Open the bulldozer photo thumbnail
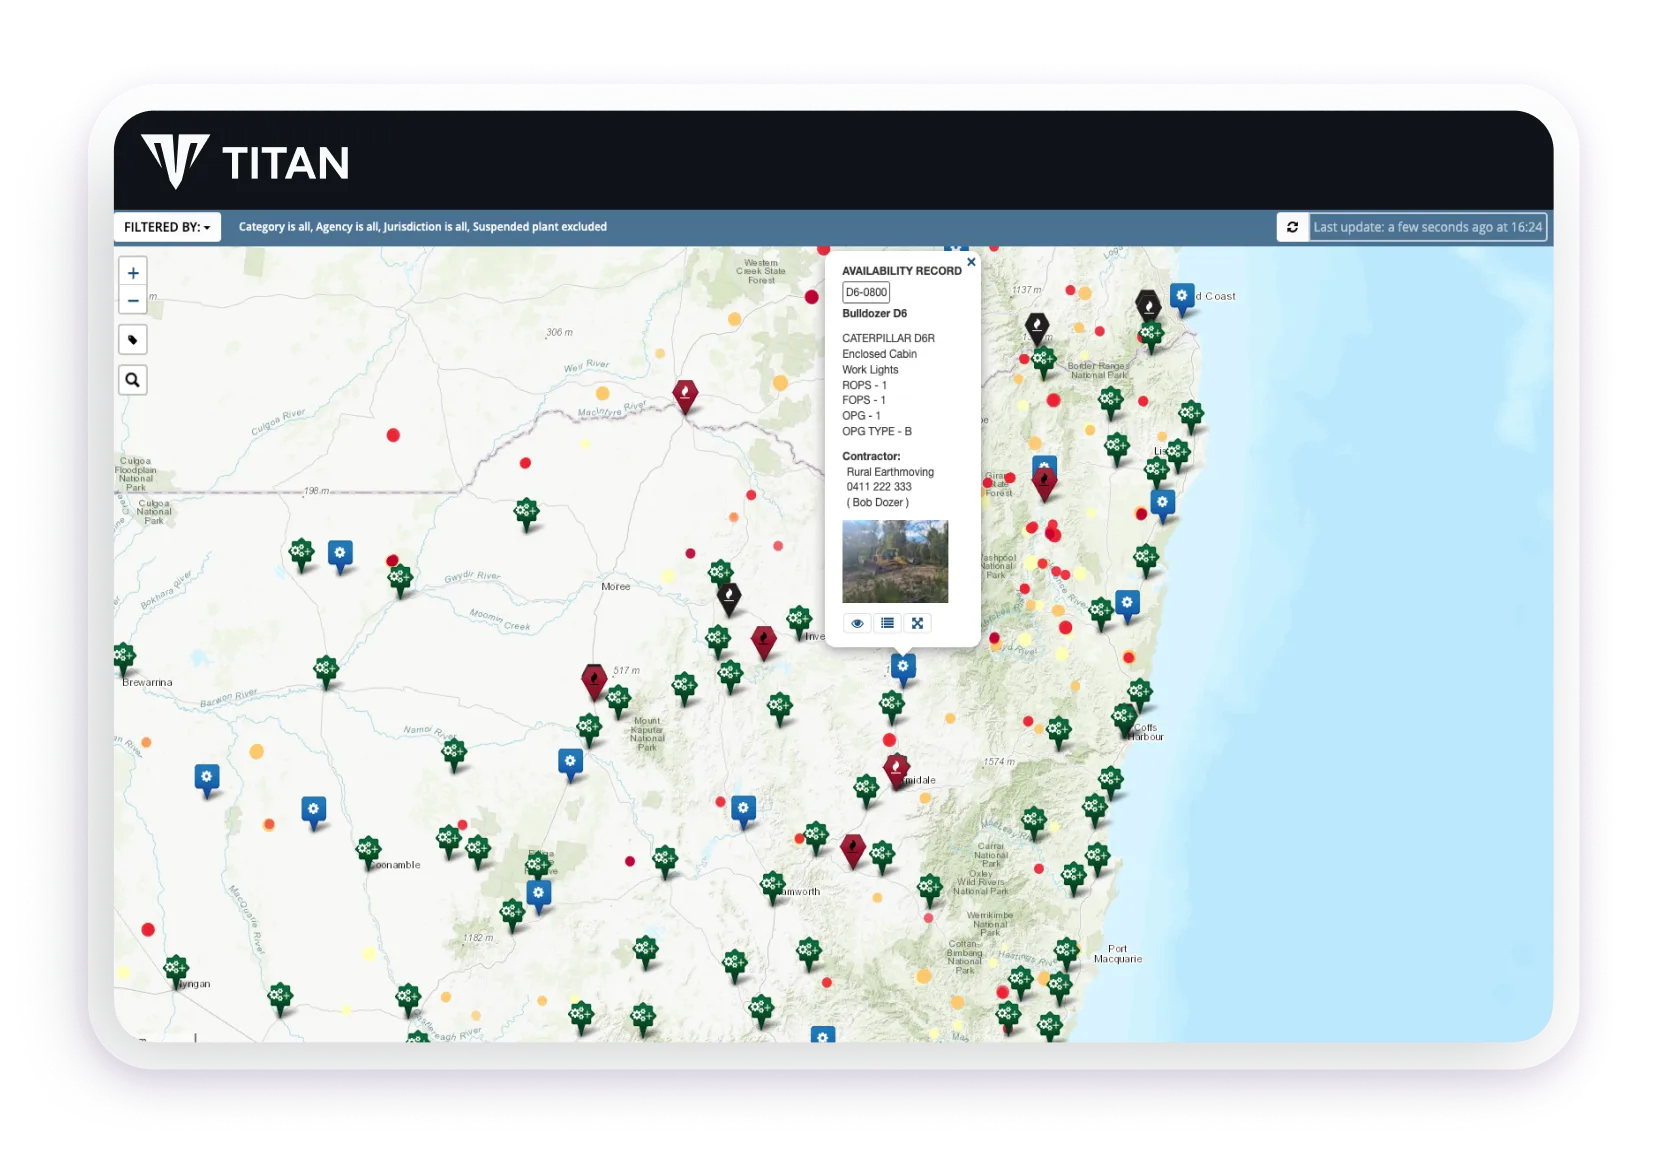The height and width of the screenshot is (1156, 1666). (x=895, y=561)
